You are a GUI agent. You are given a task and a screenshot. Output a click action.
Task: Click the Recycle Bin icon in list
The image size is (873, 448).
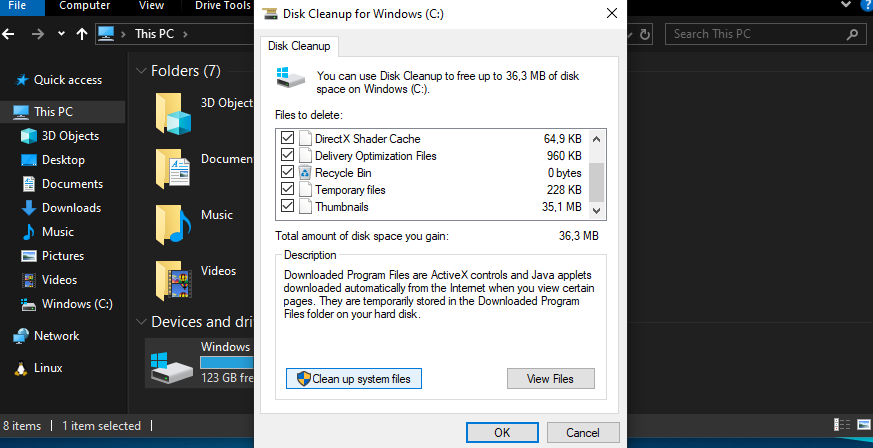(x=305, y=173)
